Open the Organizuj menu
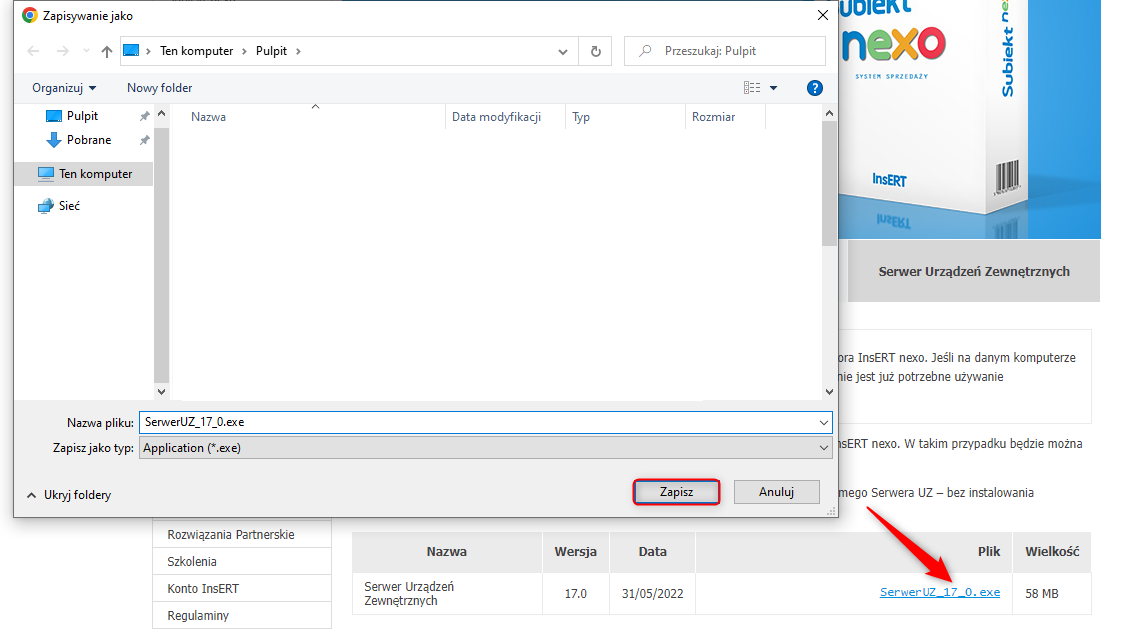 [64, 88]
